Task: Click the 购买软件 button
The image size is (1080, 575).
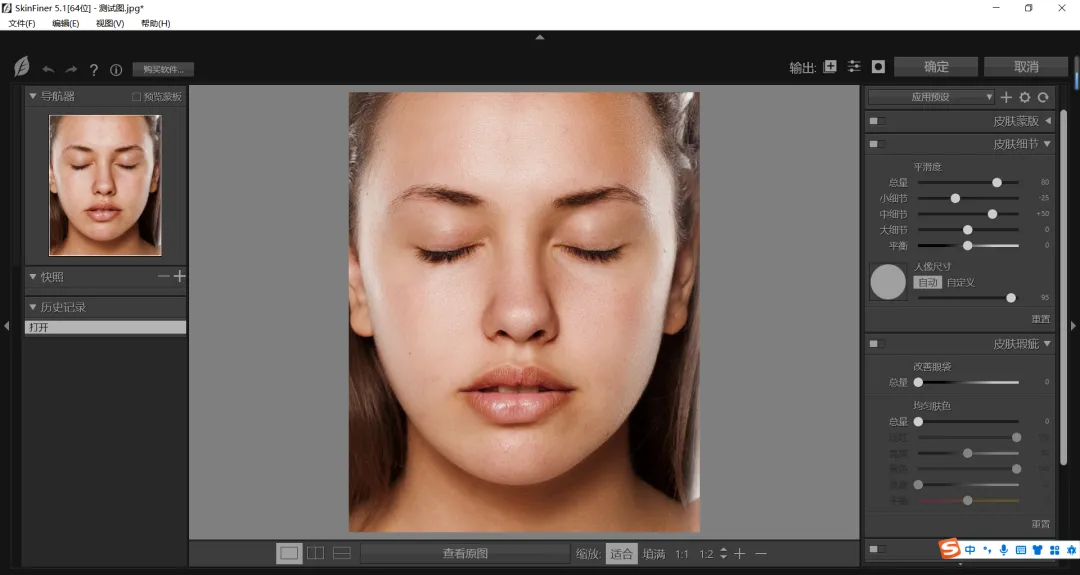Action: click(x=163, y=70)
